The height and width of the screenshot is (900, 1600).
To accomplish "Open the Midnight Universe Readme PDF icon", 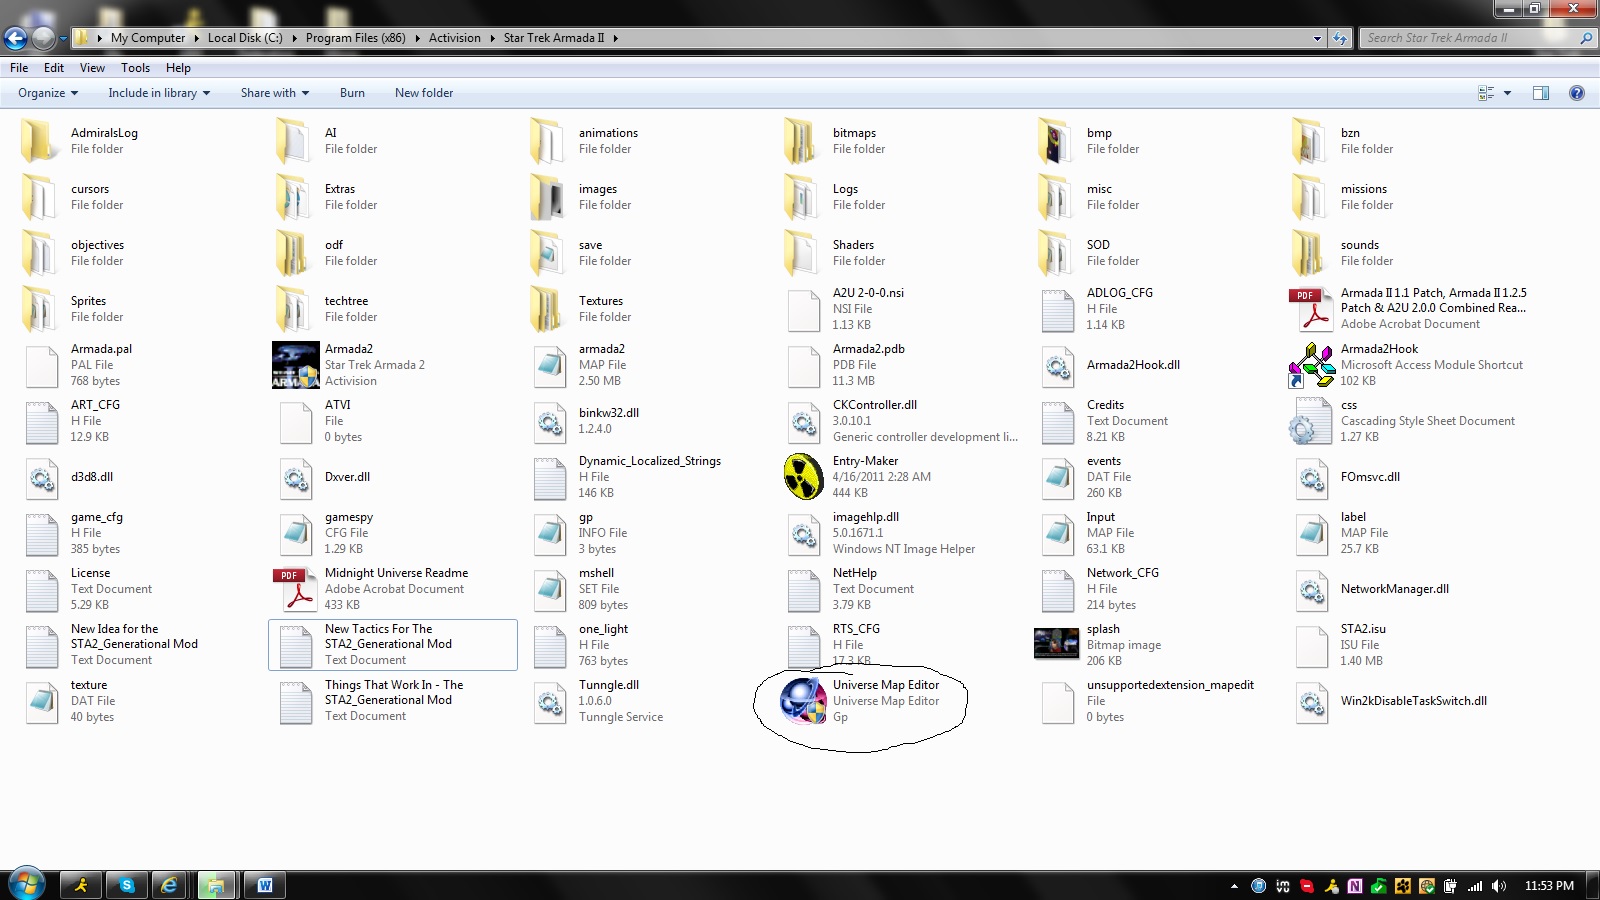I will tap(295, 589).
